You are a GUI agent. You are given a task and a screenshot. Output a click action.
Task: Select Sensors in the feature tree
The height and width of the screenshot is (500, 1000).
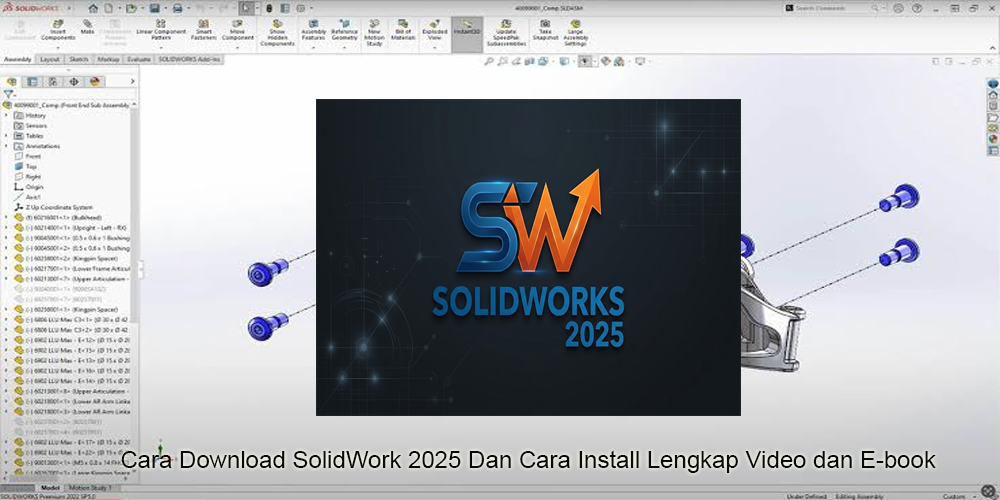coord(31,126)
